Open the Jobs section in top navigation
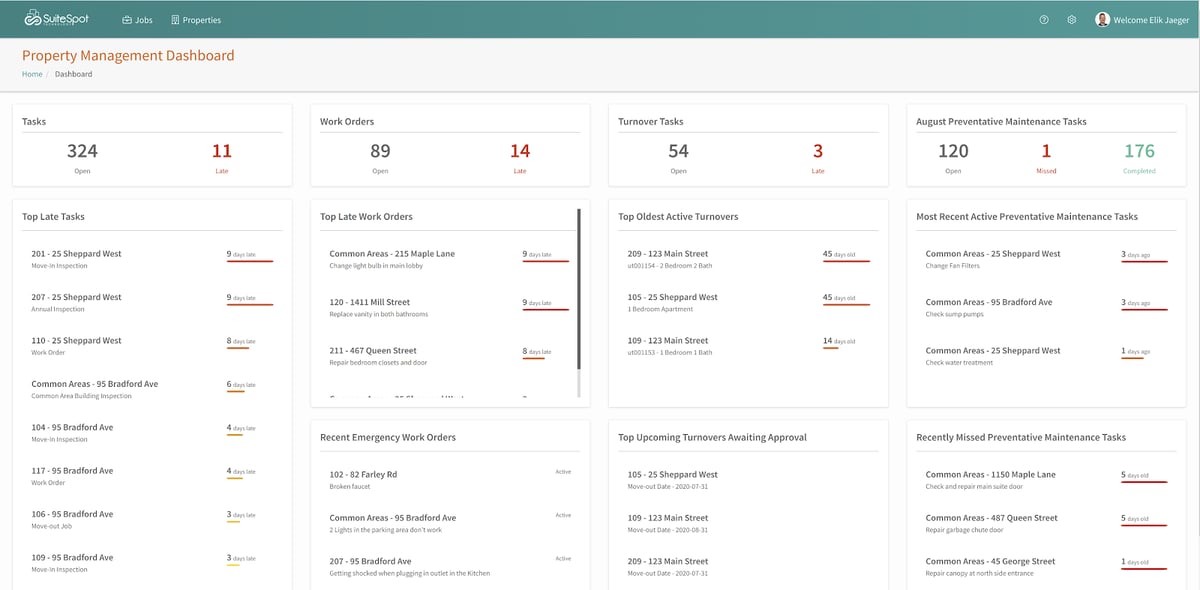The width and height of the screenshot is (1200, 590). (x=142, y=18)
